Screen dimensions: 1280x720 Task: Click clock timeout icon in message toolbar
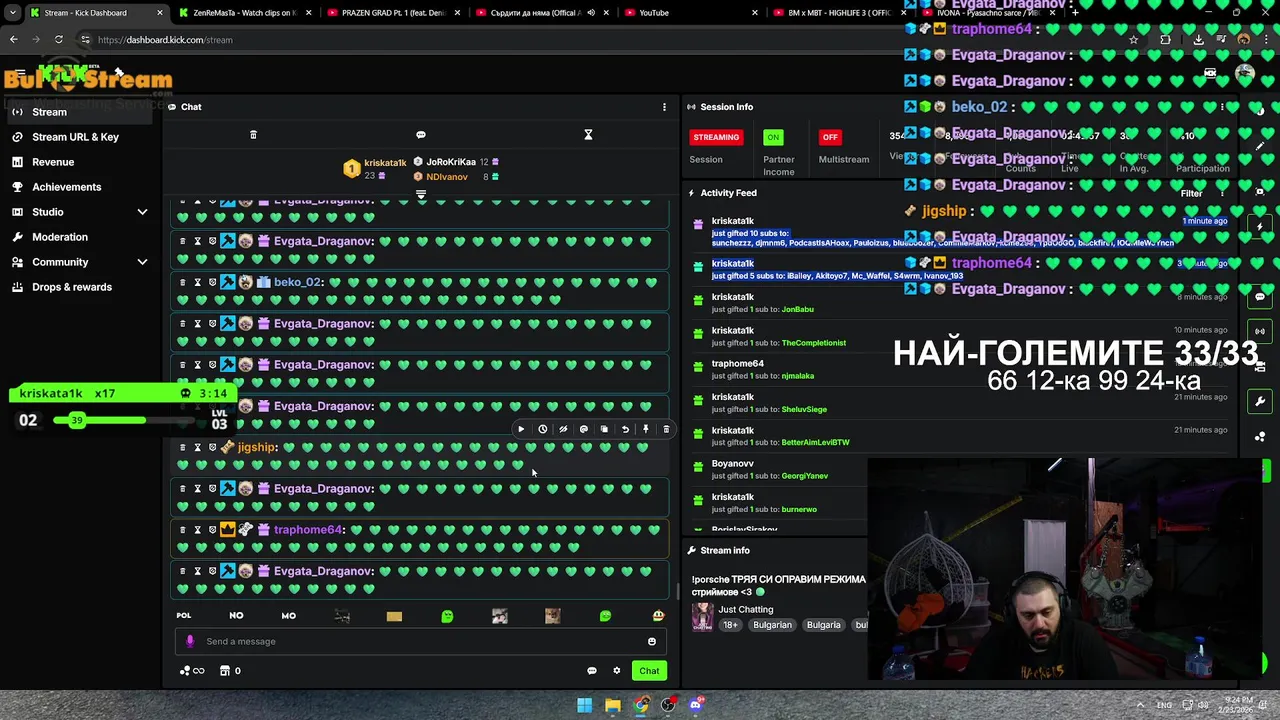(x=542, y=429)
